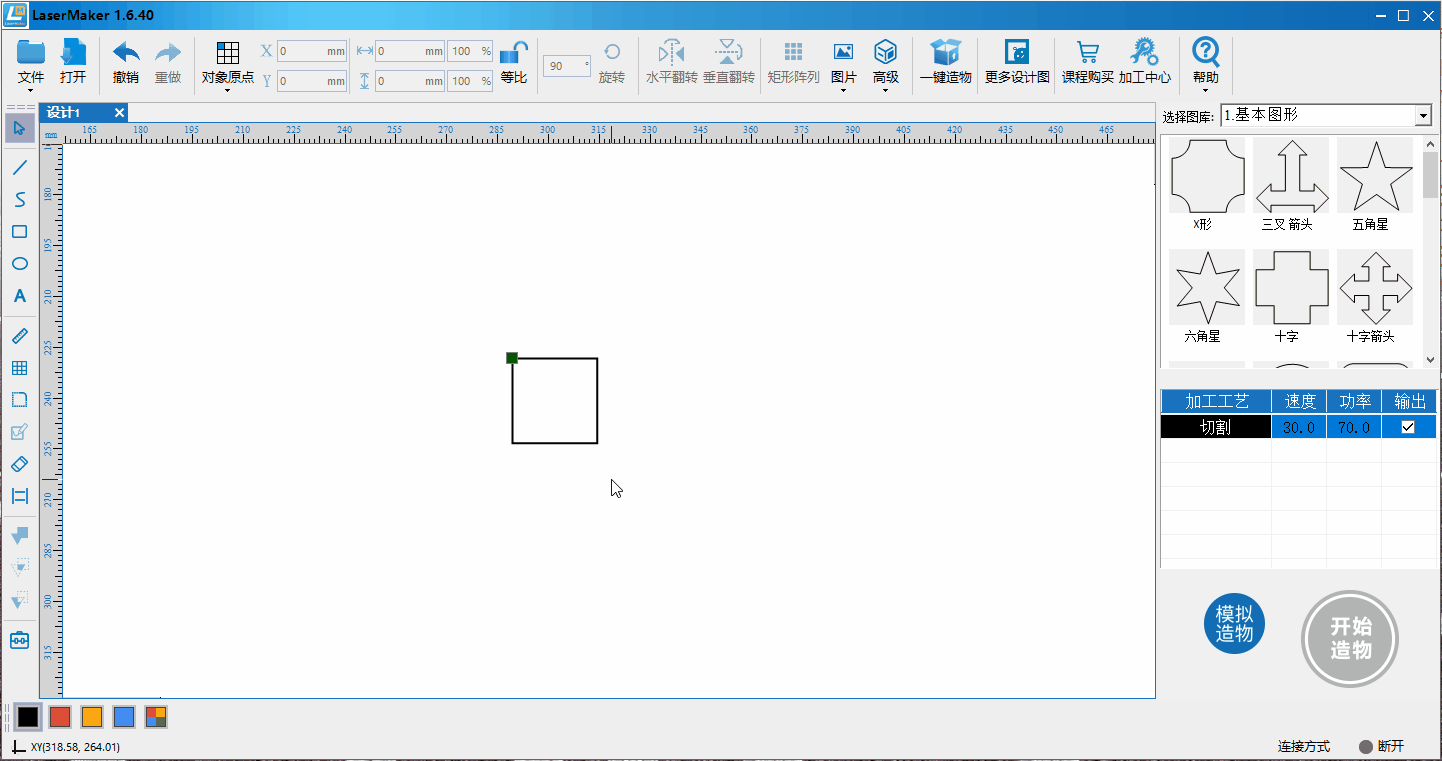This screenshot has width=1442, height=761.
Task: Select the multicolor swatch
Action: click(156, 716)
